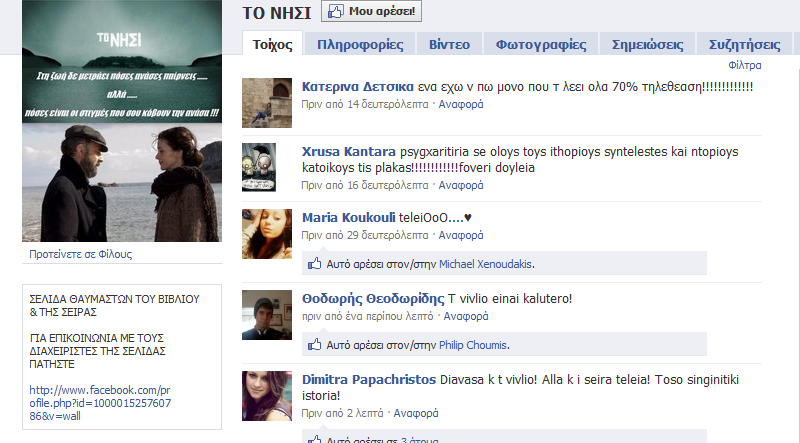The height and width of the screenshot is (443, 800).
Task: Click timestamp 'Πριν από 2 λεπτά'
Action: [342, 413]
